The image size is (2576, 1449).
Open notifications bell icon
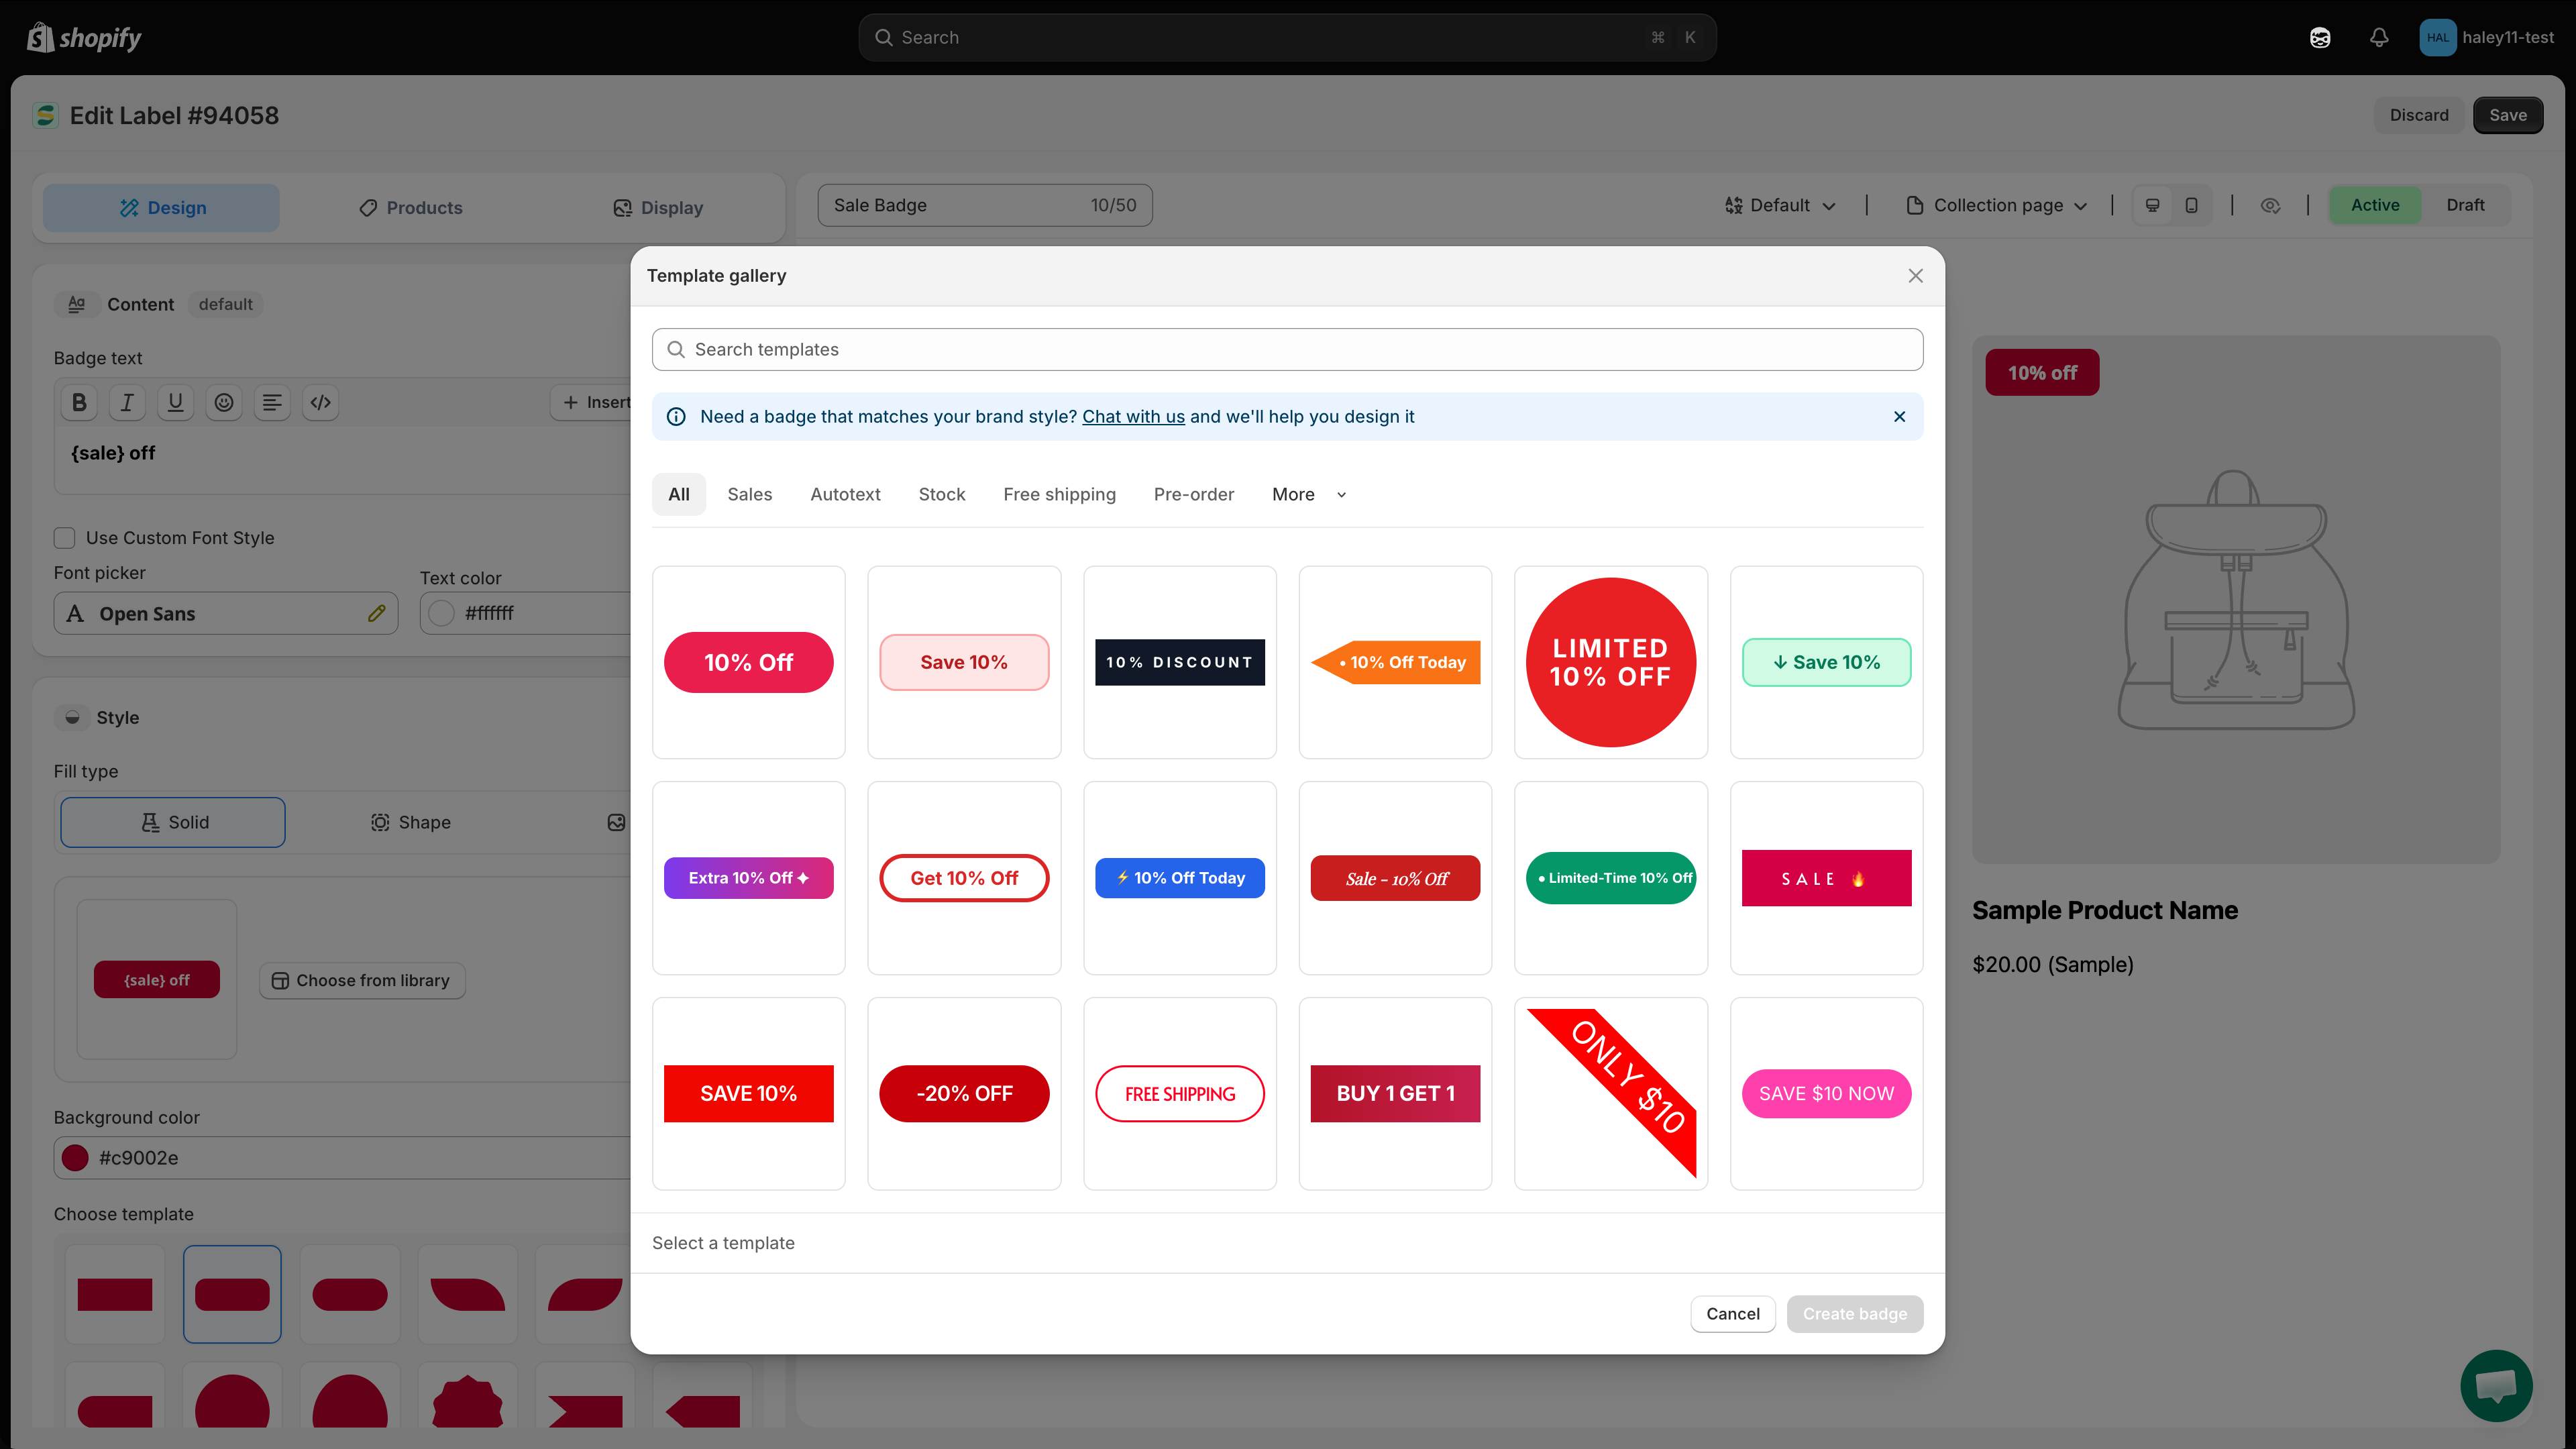point(2379,37)
